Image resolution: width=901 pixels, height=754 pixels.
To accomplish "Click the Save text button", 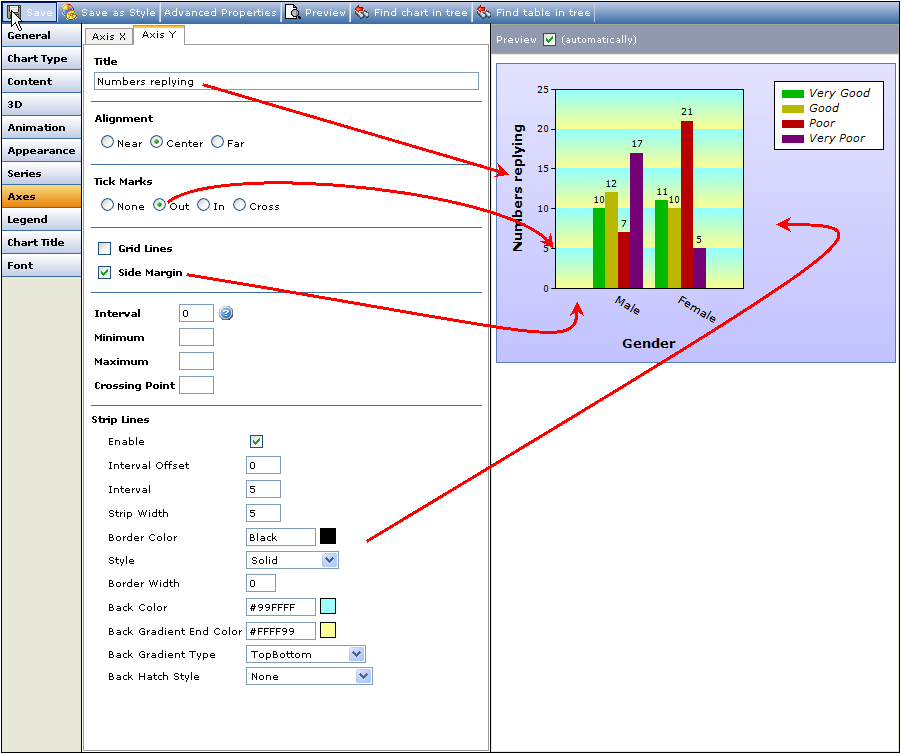I will (39, 12).
